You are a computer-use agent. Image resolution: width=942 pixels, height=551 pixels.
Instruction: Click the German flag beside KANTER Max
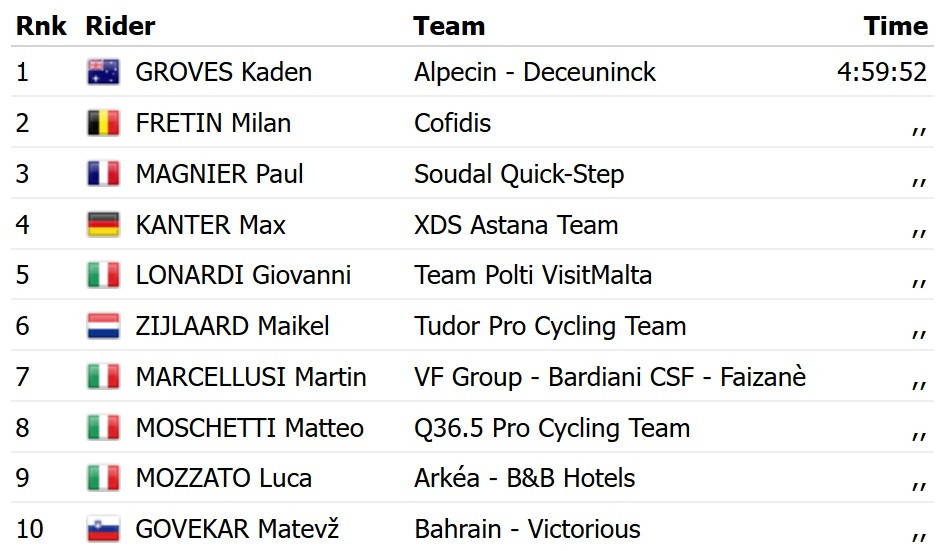coord(103,226)
